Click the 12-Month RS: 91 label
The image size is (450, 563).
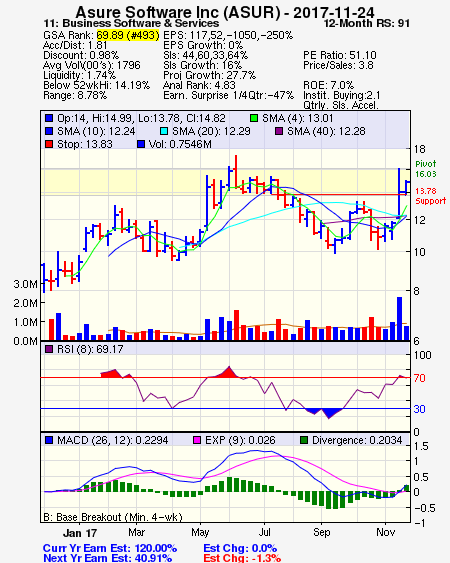click(x=367, y=23)
